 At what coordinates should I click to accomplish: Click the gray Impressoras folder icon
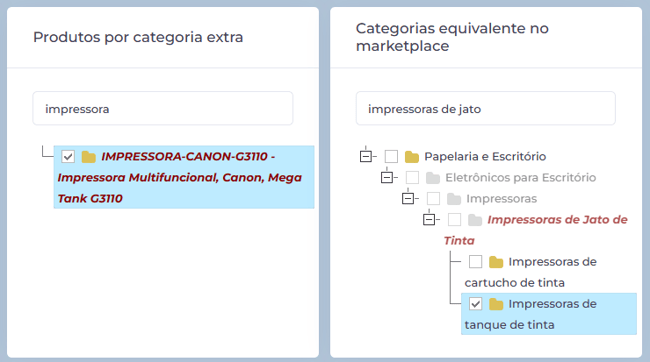(454, 199)
